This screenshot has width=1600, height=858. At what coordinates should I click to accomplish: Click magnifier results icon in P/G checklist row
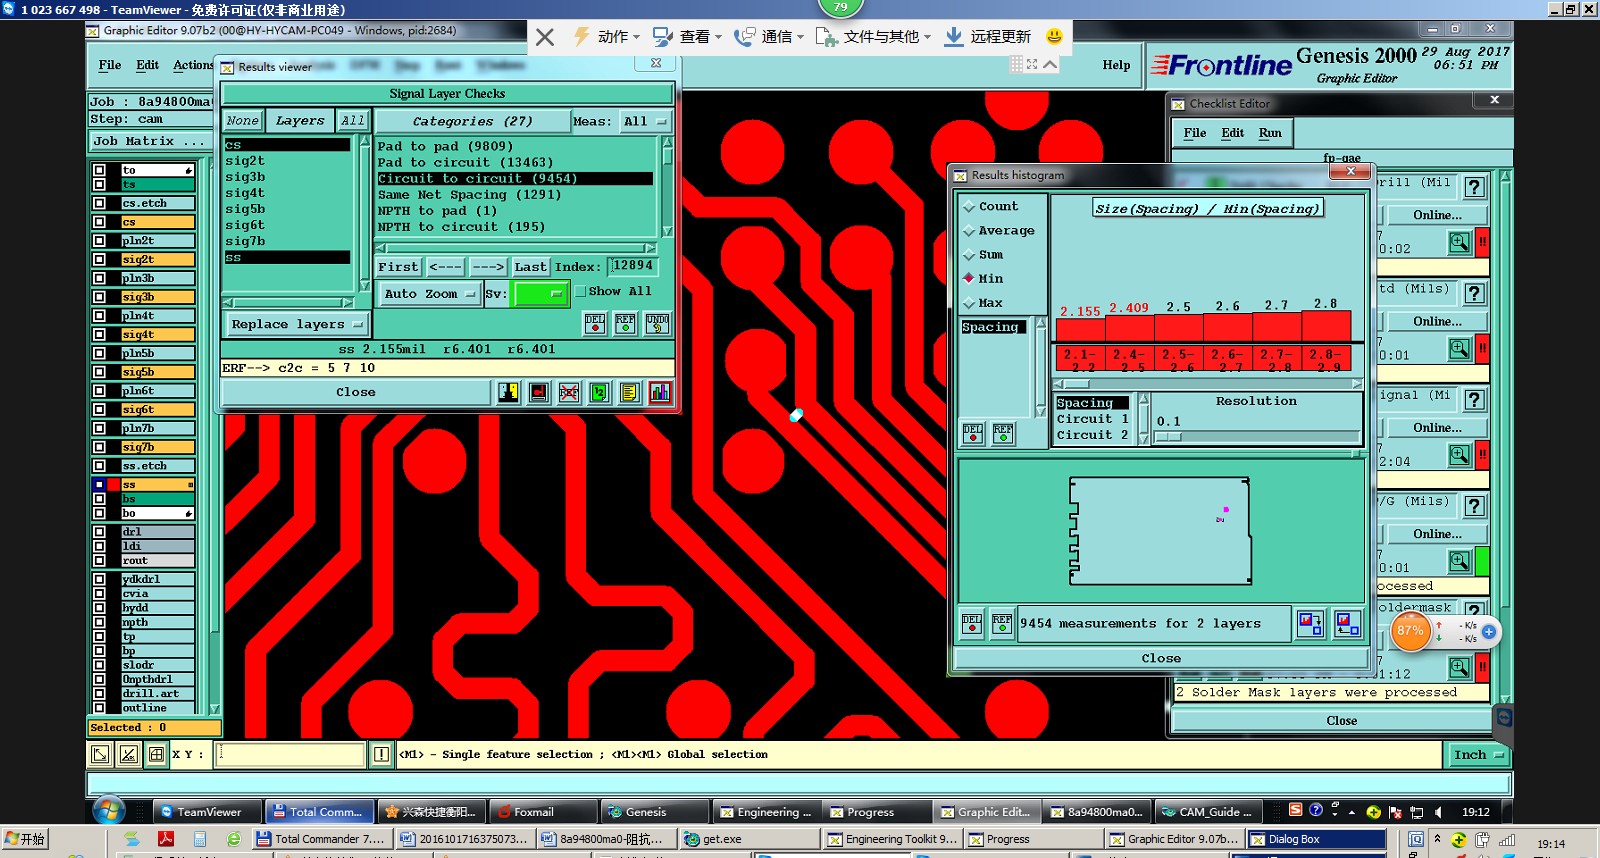(x=1460, y=561)
